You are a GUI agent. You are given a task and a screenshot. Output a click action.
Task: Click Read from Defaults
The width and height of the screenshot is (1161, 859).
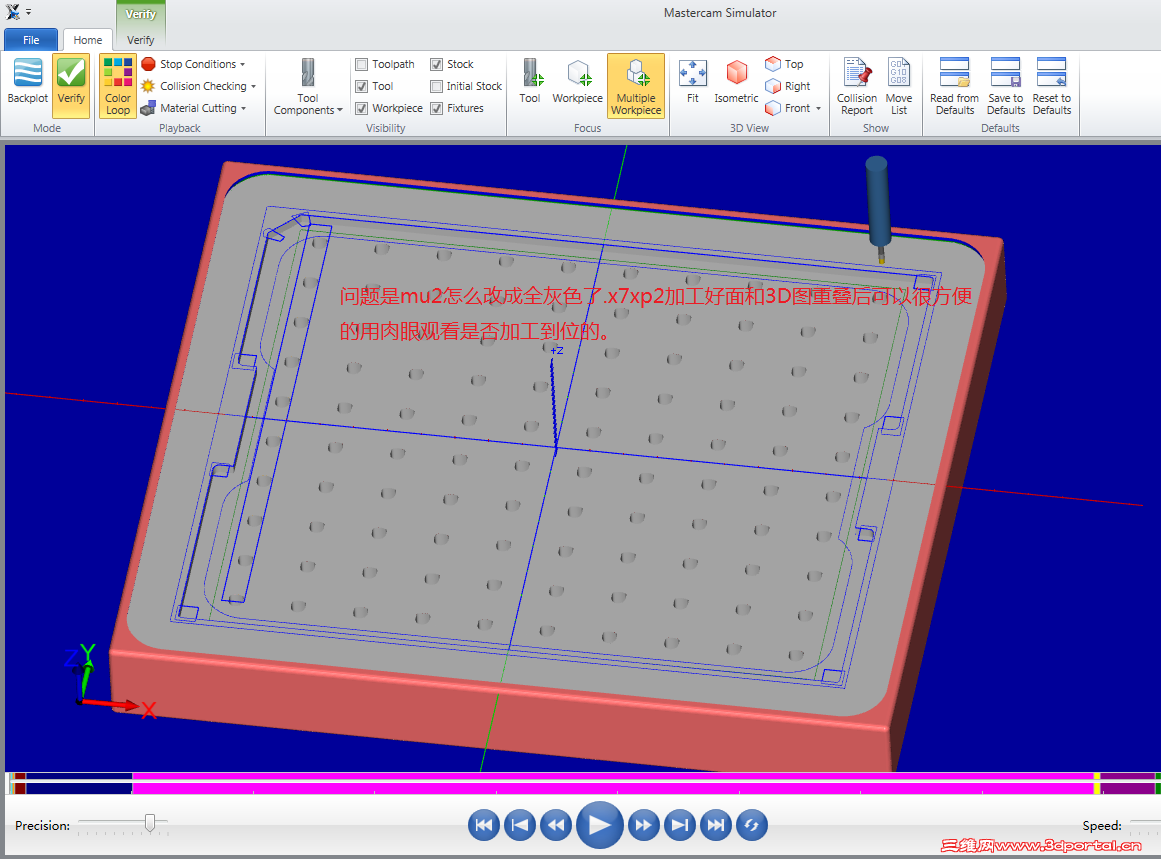click(x=954, y=86)
